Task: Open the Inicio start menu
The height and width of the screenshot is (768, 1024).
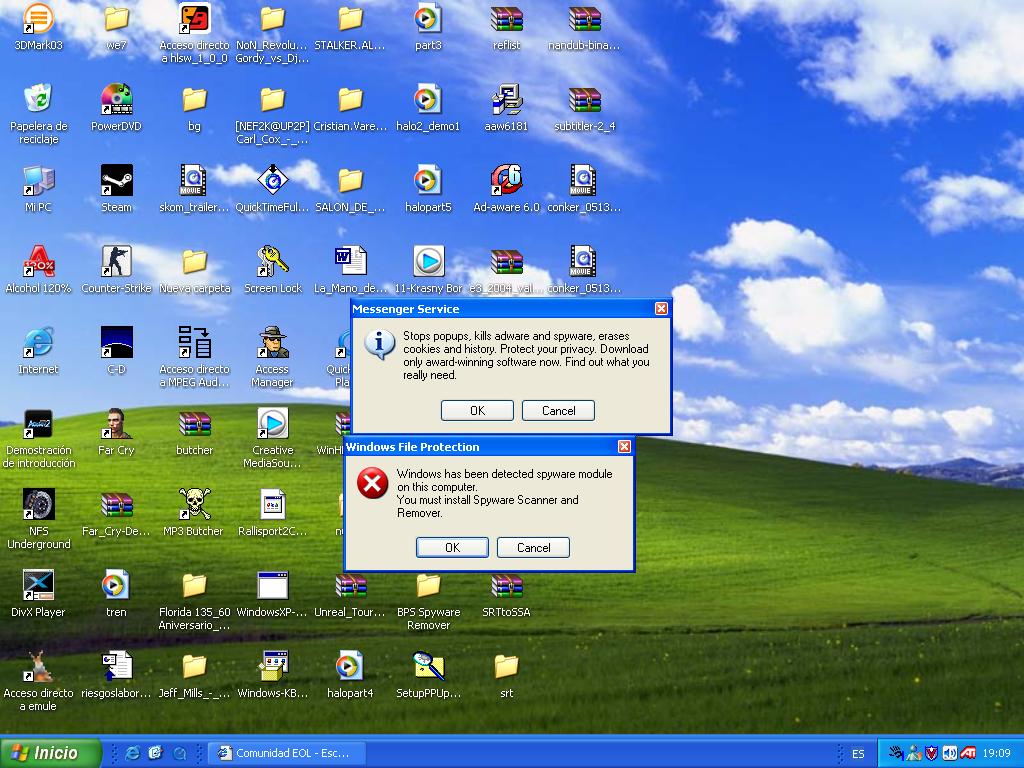Action: (x=51, y=753)
